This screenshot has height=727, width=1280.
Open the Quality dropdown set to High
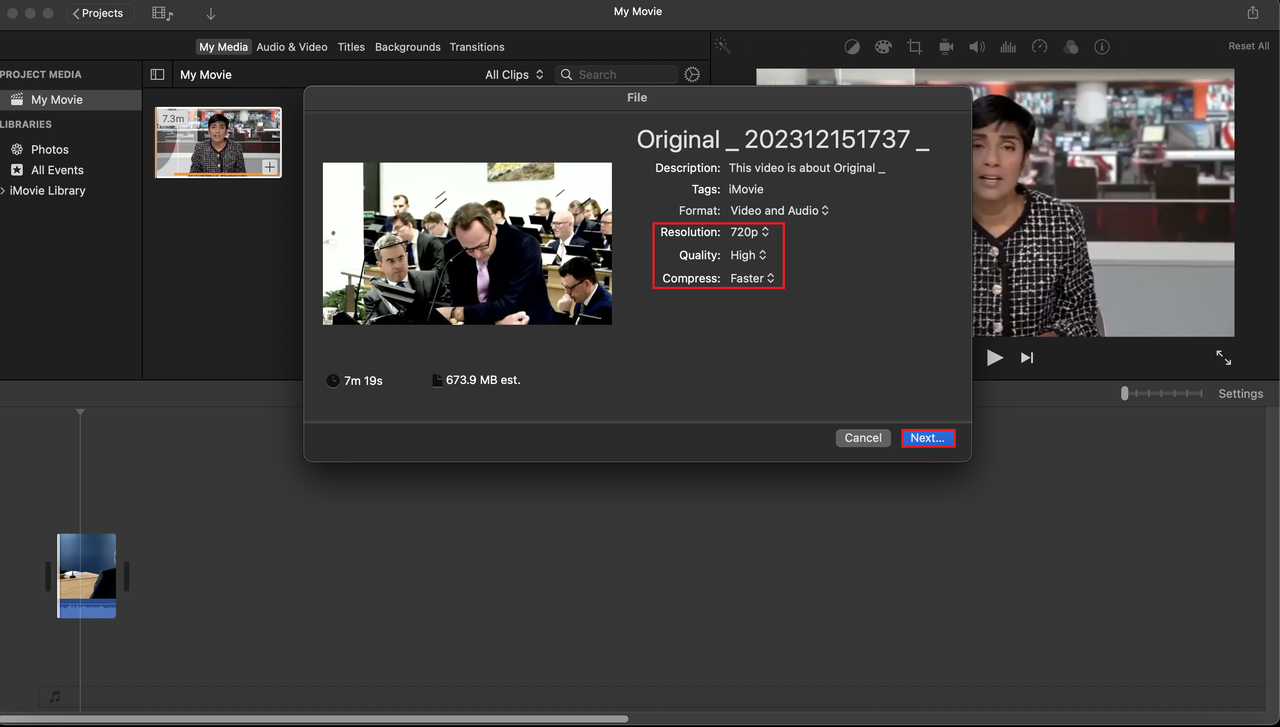click(x=749, y=255)
